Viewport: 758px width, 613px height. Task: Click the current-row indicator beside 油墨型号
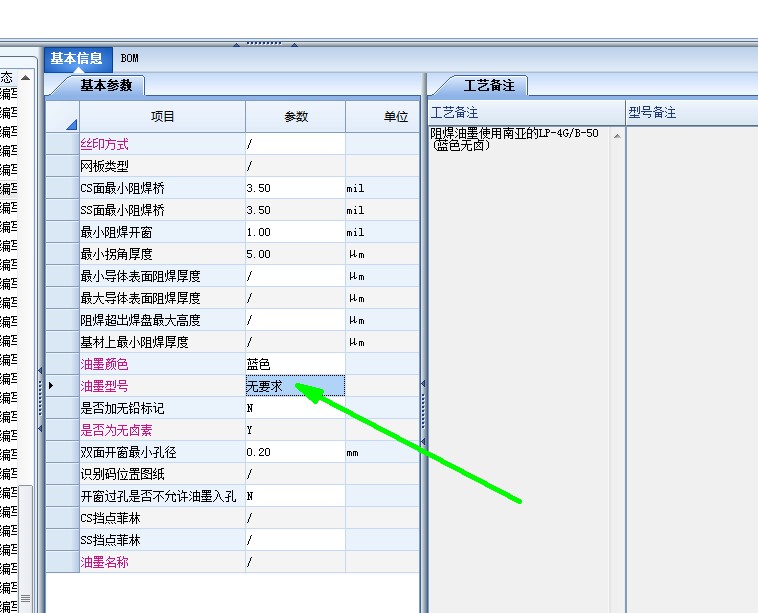51,386
